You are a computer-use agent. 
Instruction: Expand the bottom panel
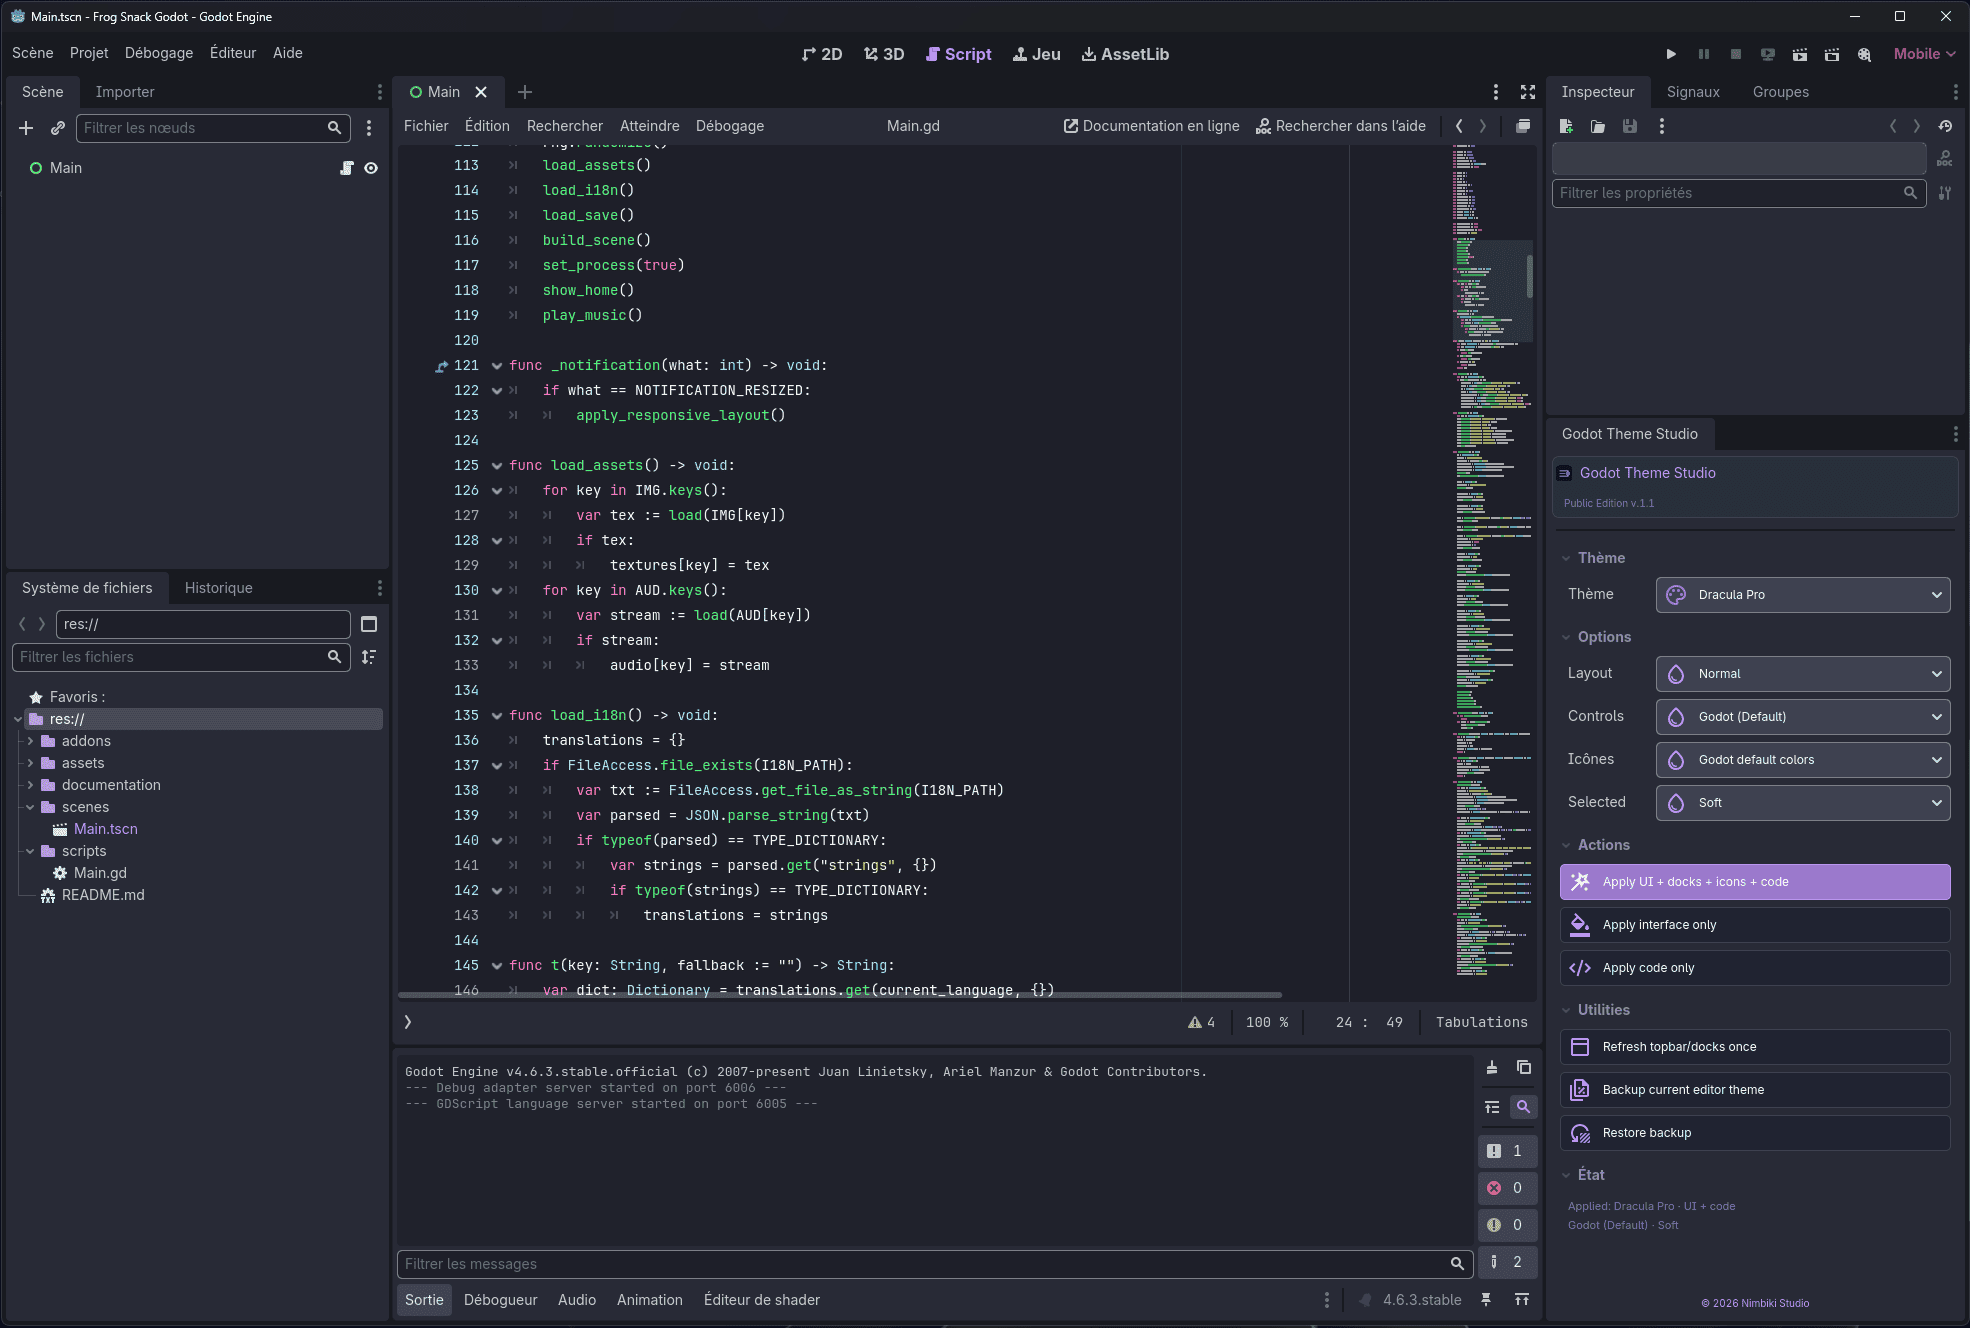click(1522, 1300)
